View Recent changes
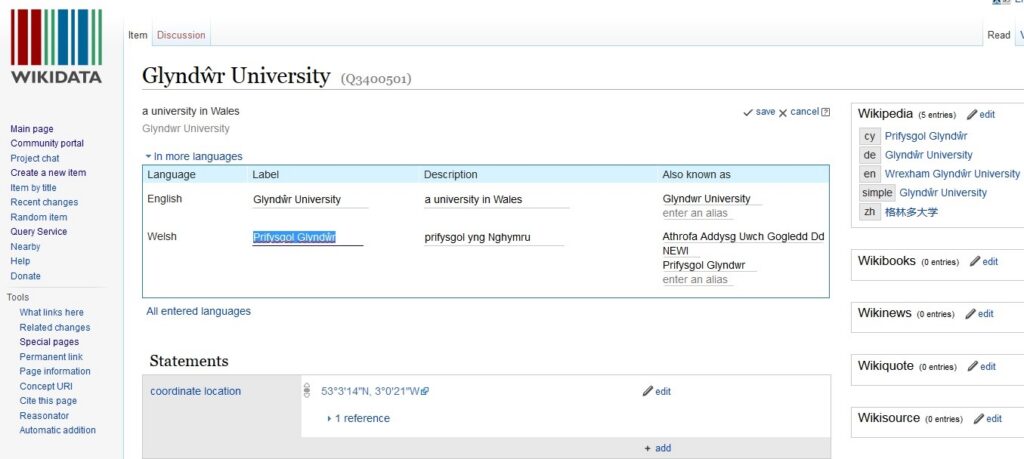The image size is (1024, 459). (x=44, y=202)
